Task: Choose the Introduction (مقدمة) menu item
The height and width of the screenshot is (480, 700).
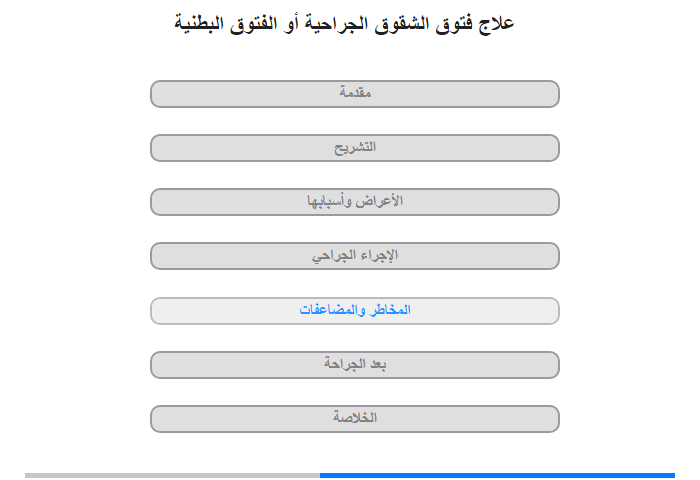Action: pos(355,94)
